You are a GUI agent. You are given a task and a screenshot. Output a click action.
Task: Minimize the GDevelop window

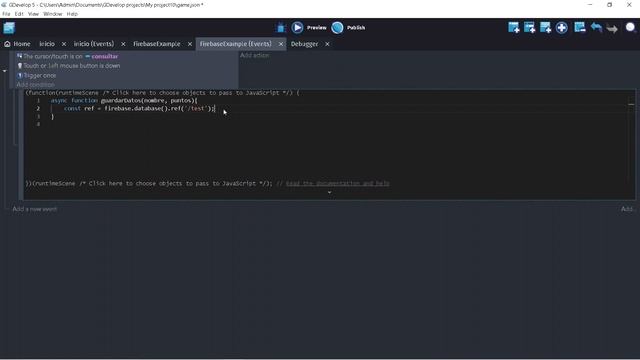pos(590,5)
